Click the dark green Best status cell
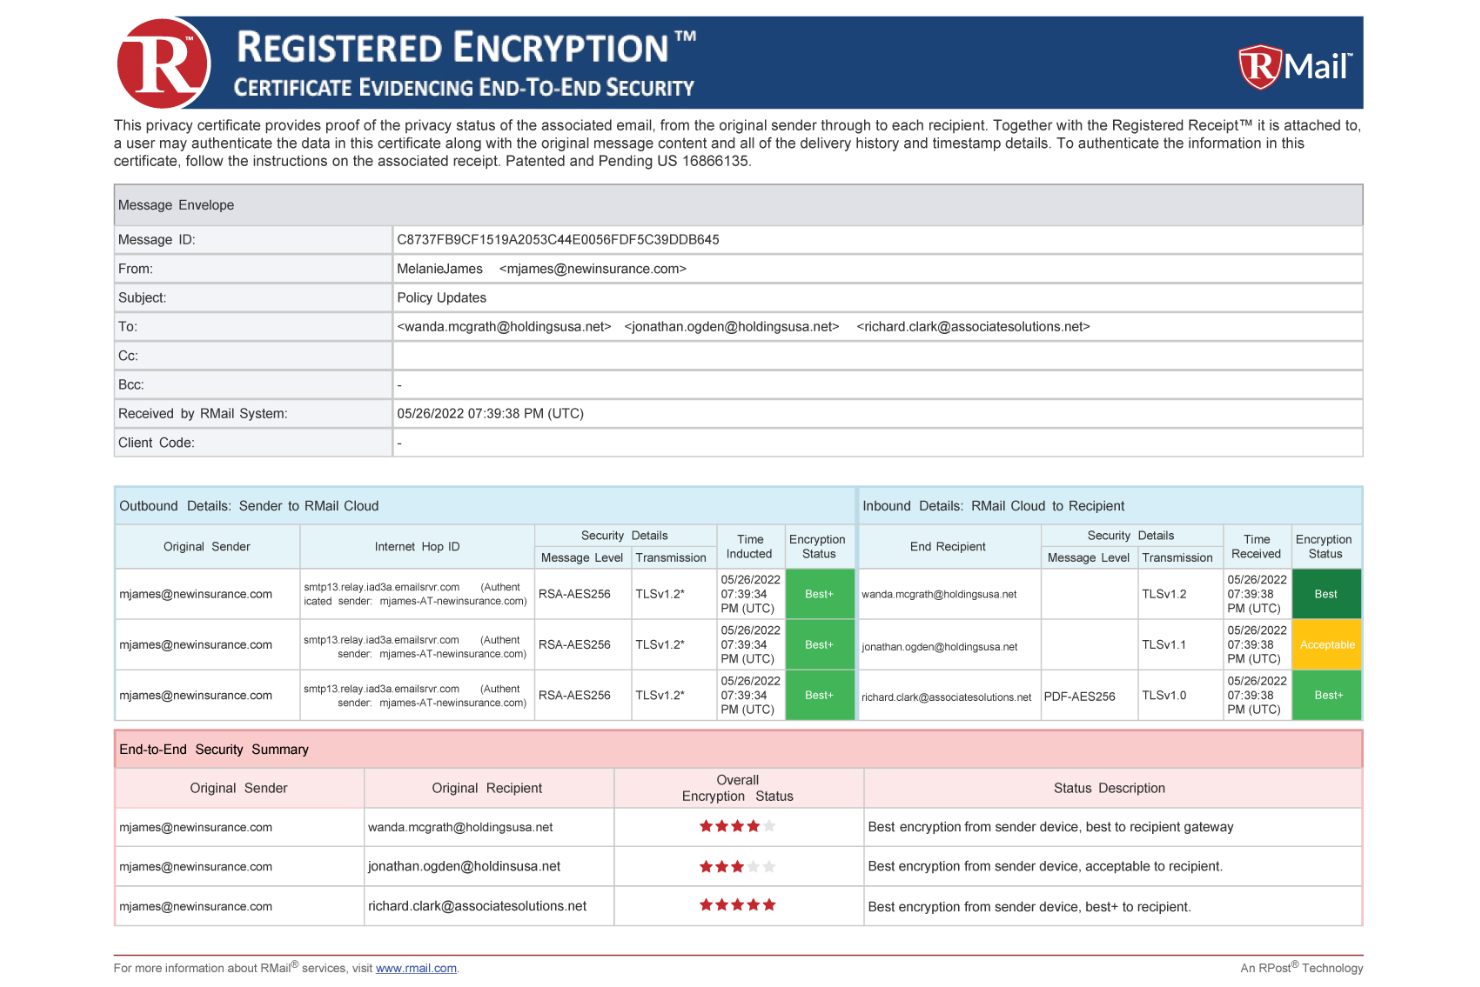1480x987 pixels. (1326, 594)
